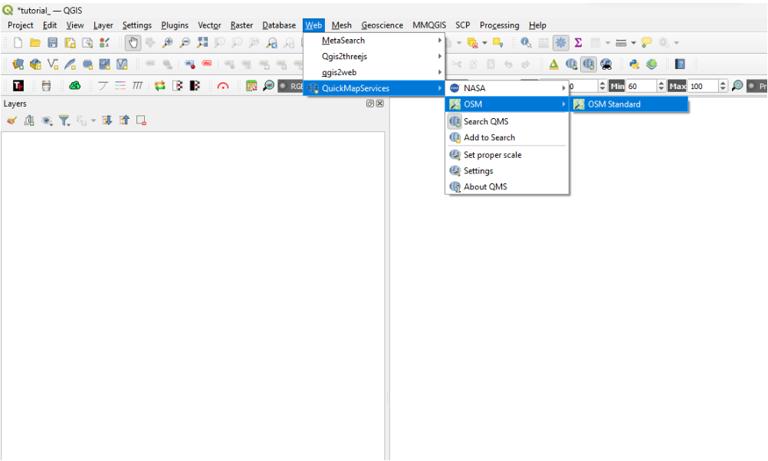Open the Identify Features tool
768x461 pixels.
[526, 43]
